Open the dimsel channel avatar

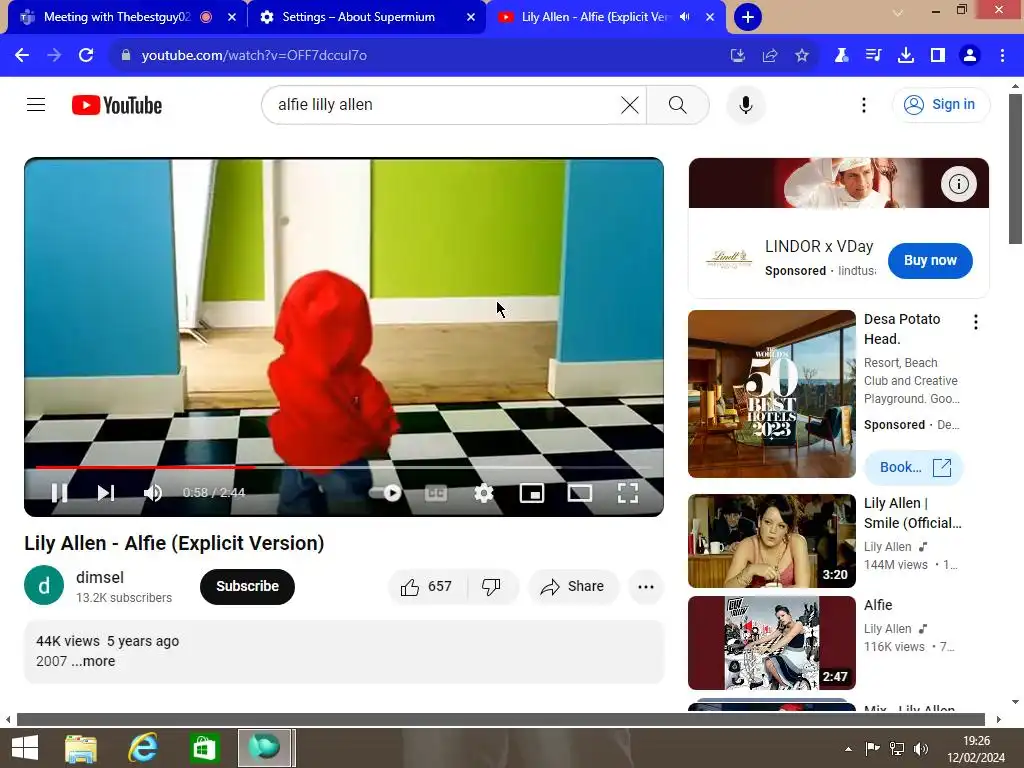point(44,585)
